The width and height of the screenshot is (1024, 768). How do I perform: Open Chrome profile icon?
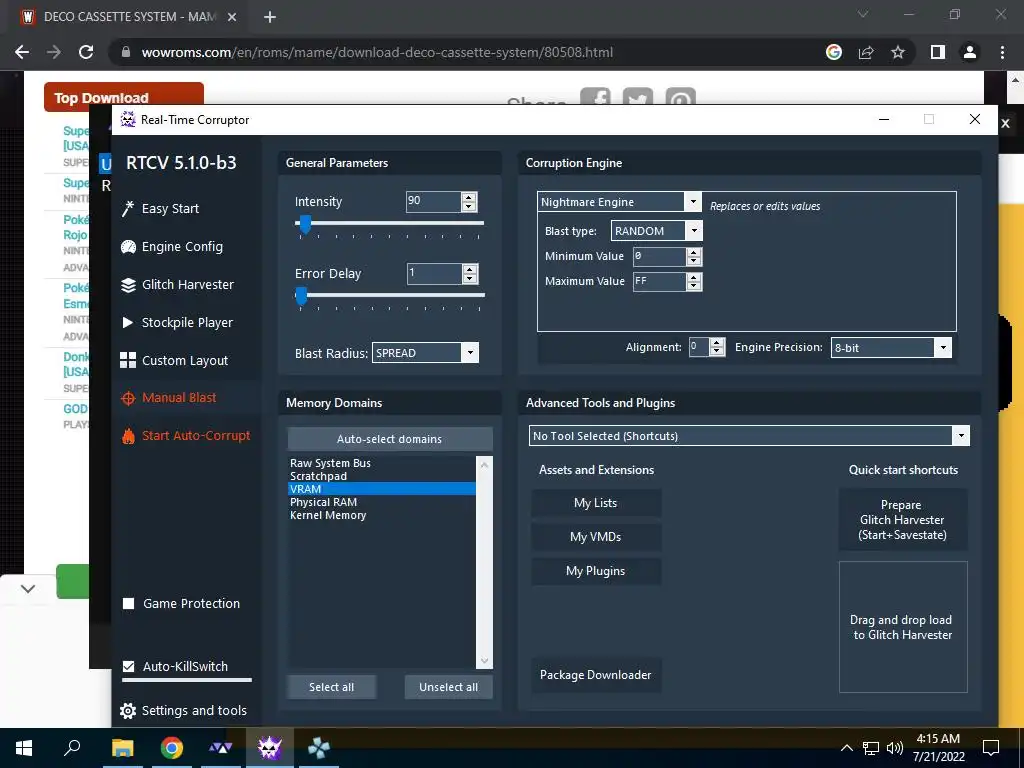970,52
